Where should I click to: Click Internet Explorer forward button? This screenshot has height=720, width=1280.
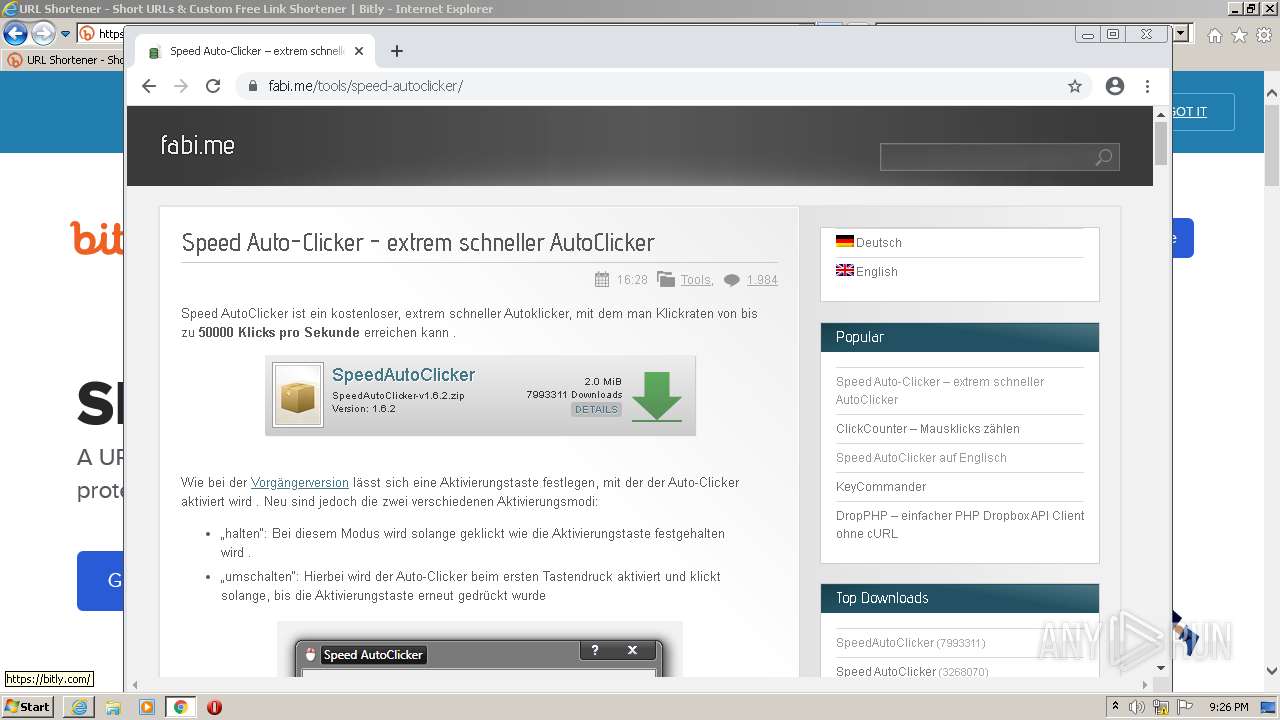click(x=43, y=33)
